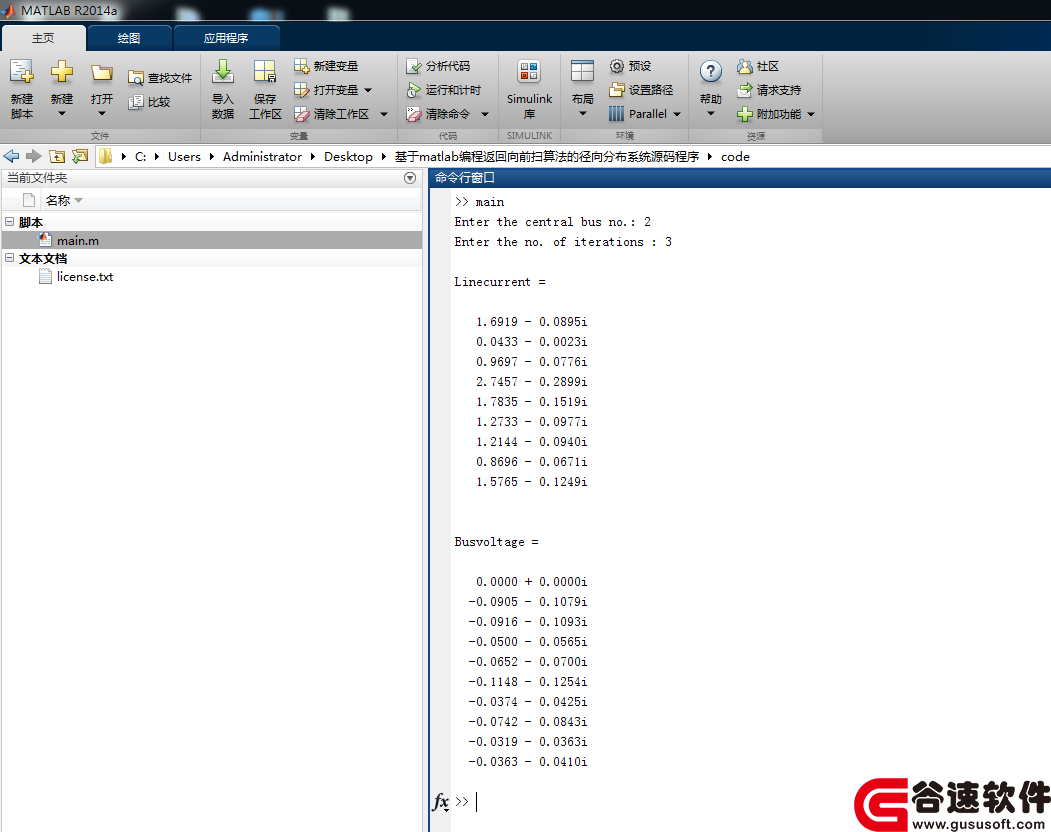Click the 基于matlab编程 folder in the path
Screen dimensions: 1051x832
tap(546, 156)
